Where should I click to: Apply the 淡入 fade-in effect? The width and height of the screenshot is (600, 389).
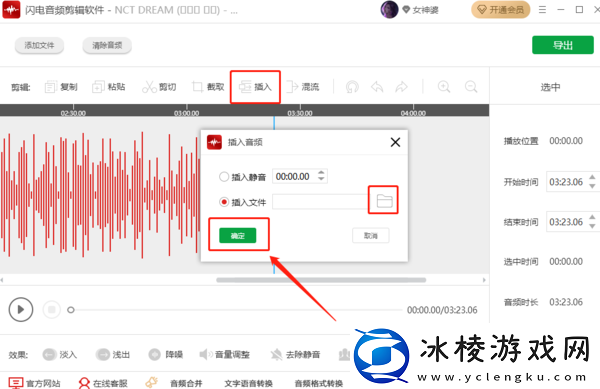coord(60,355)
